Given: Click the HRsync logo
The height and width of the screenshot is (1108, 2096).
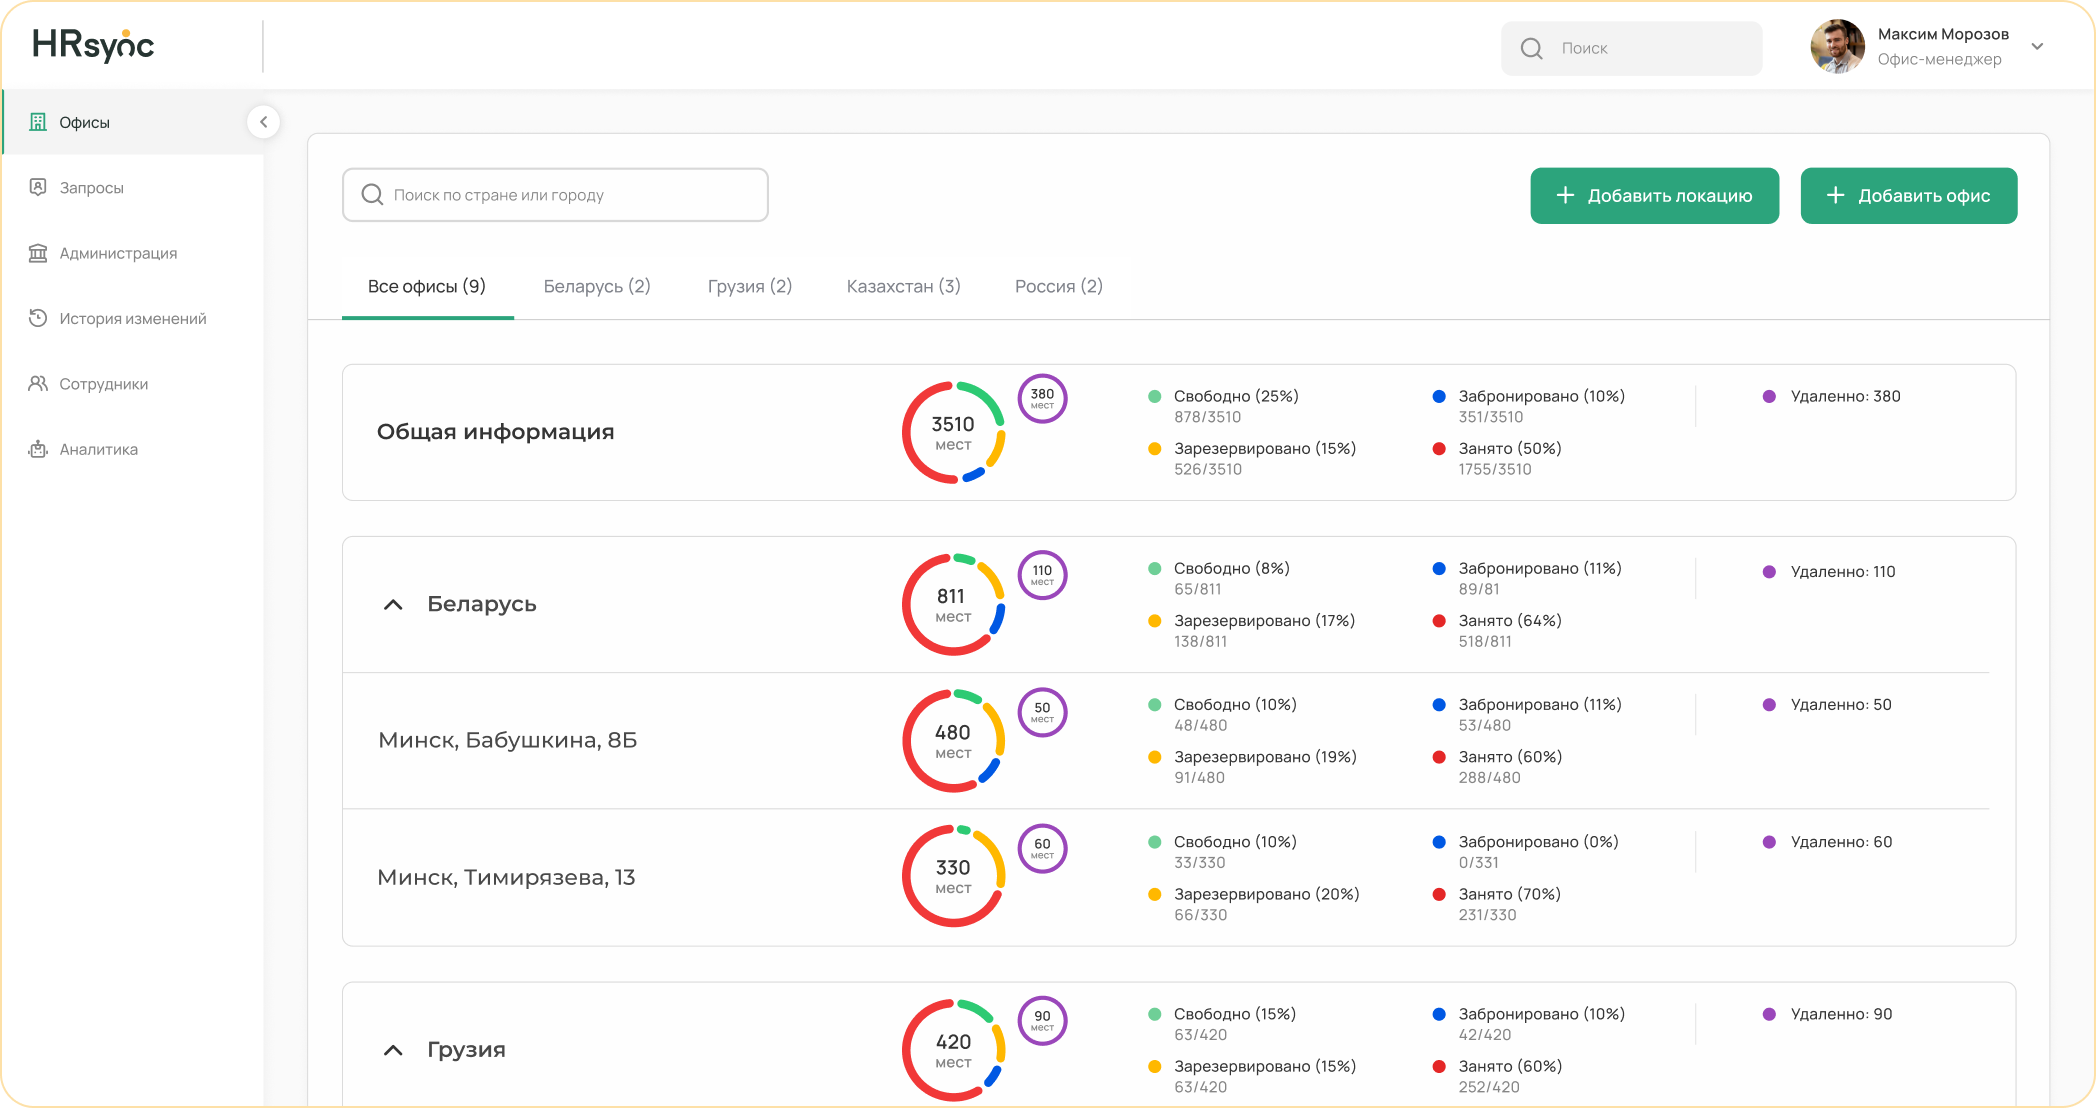Looking at the screenshot, I should tap(93, 46).
